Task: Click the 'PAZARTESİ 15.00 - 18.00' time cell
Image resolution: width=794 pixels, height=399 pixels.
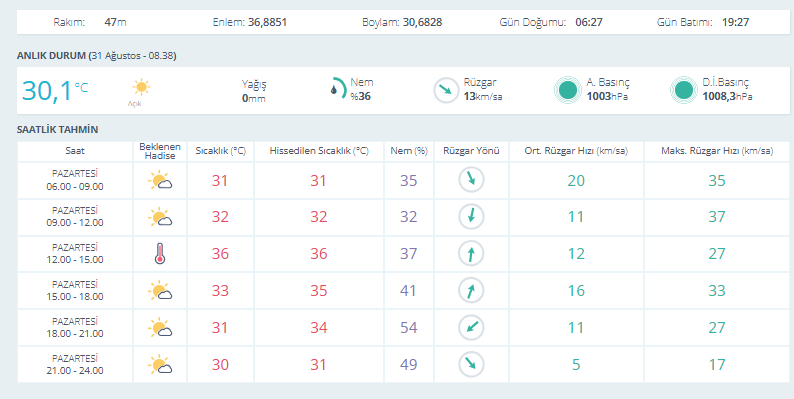Action: 75,291
